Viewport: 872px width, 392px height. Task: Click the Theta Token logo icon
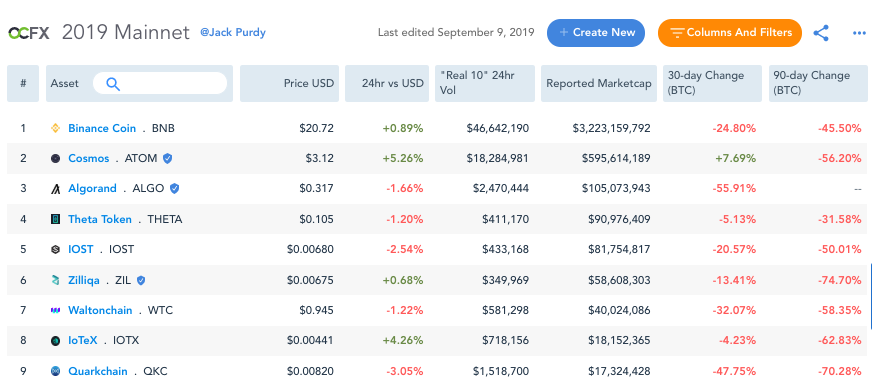point(55,220)
